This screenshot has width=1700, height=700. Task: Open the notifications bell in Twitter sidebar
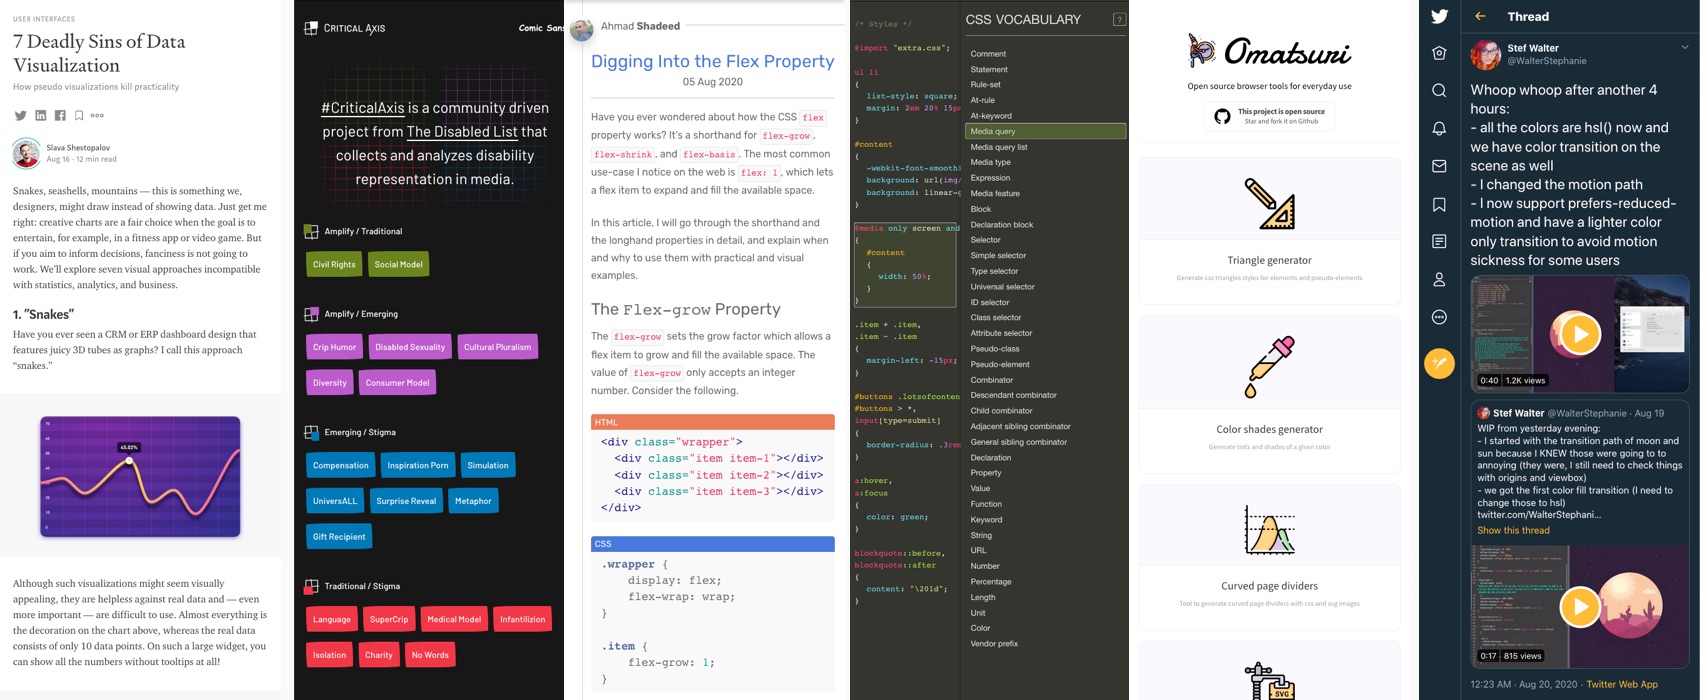coord(1439,129)
